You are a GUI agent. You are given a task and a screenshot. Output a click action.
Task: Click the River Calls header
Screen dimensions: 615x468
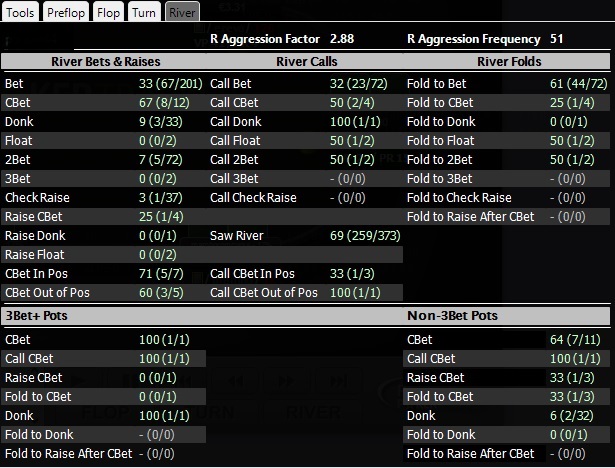tap(307, 62)
